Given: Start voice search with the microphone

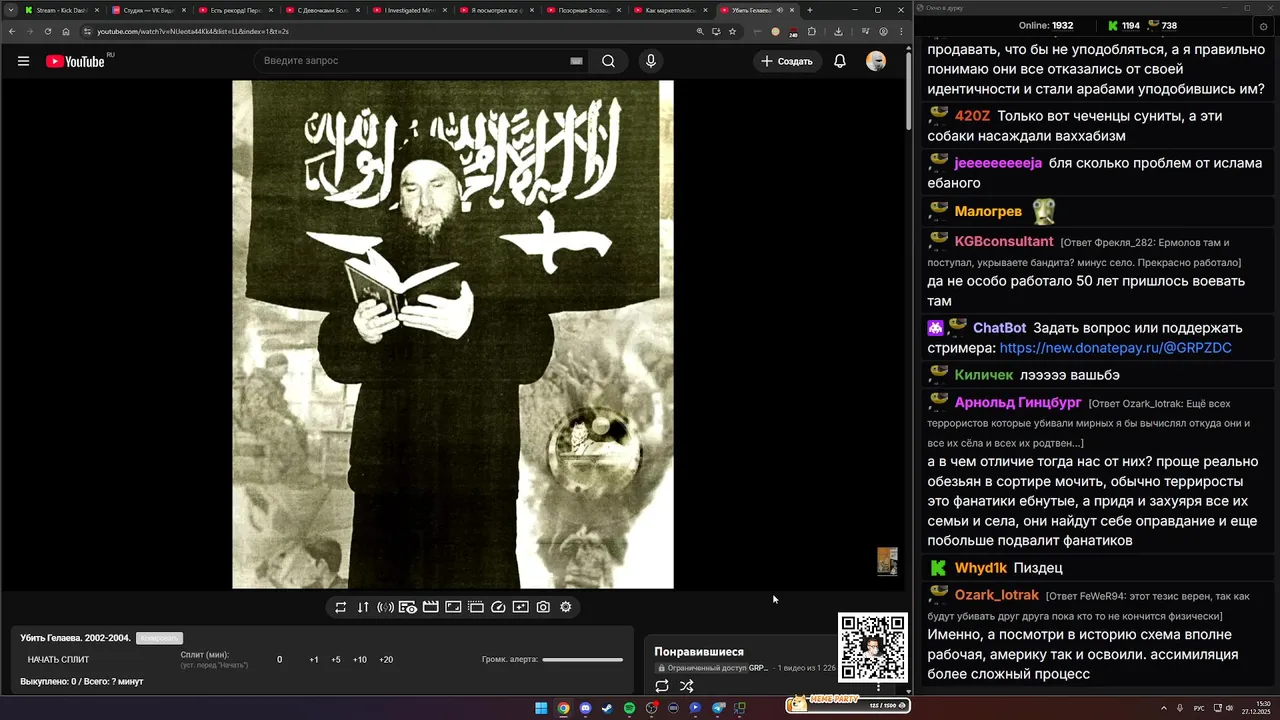Looking at the screenshot, I should pos(651,61).
